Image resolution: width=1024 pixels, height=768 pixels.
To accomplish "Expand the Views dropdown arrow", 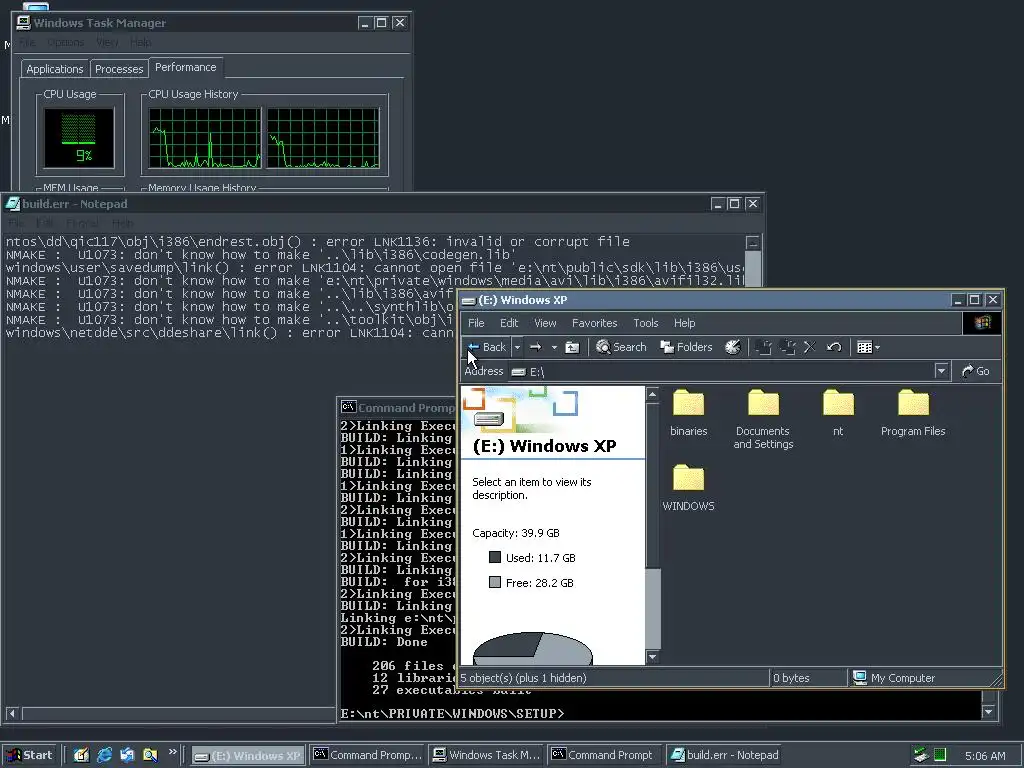I will tap(877, 347).
